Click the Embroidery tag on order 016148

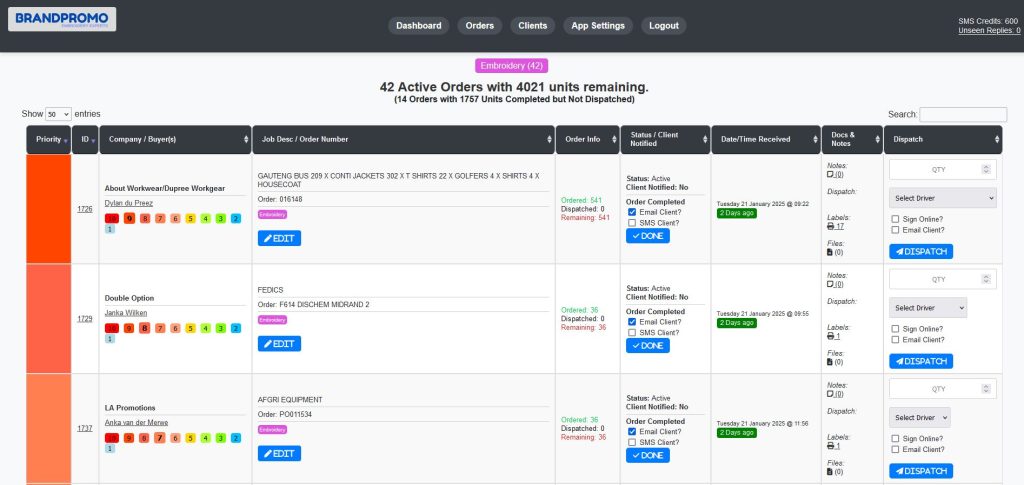tap(272, 214)
